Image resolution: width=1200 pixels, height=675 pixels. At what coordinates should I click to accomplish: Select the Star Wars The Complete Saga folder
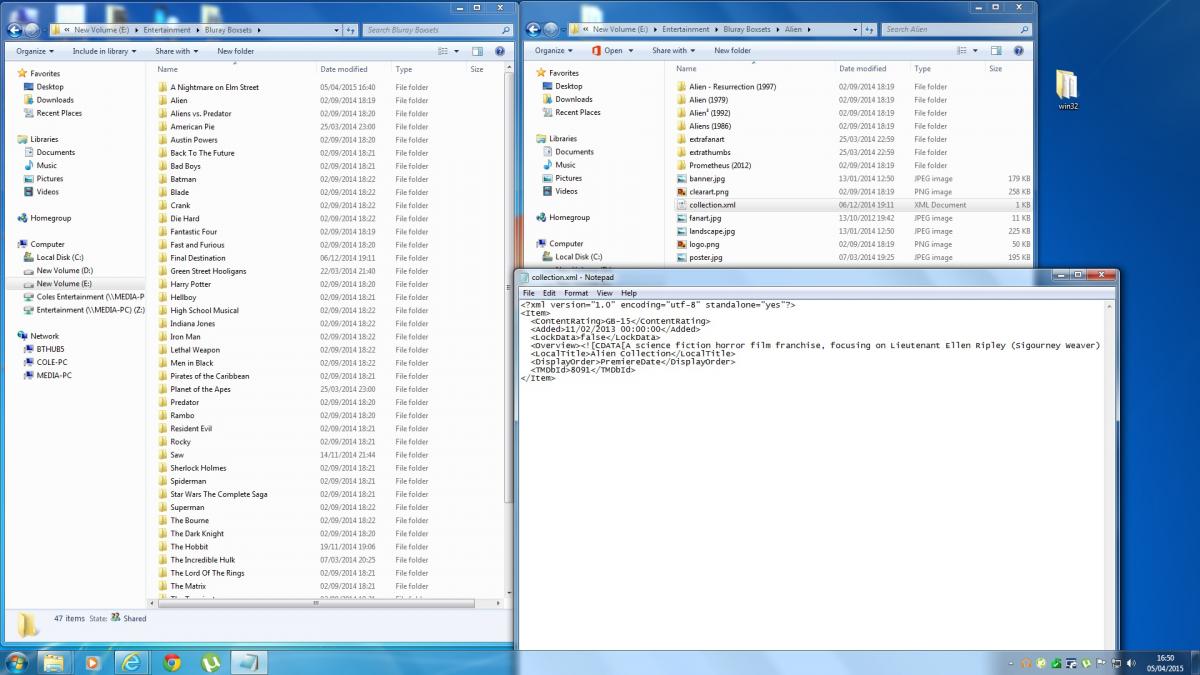pos(218,494)
